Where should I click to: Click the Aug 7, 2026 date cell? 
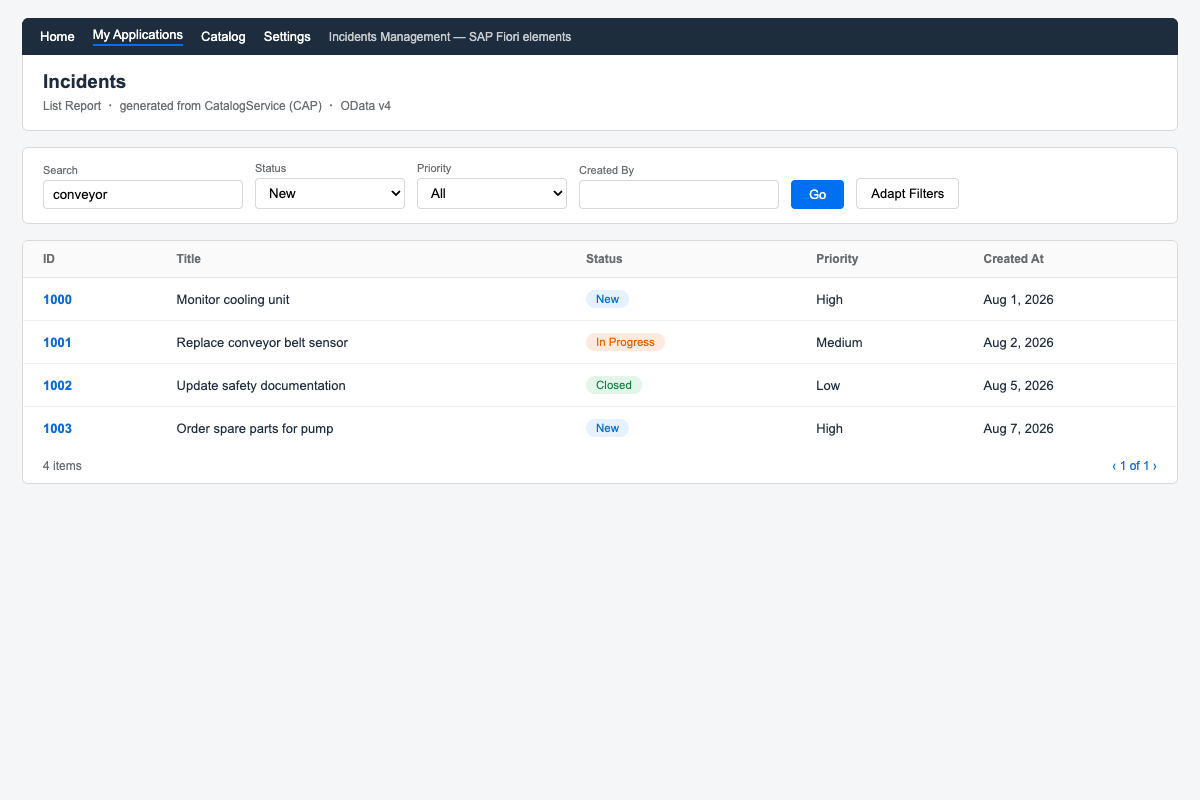tap(1018, 428)
